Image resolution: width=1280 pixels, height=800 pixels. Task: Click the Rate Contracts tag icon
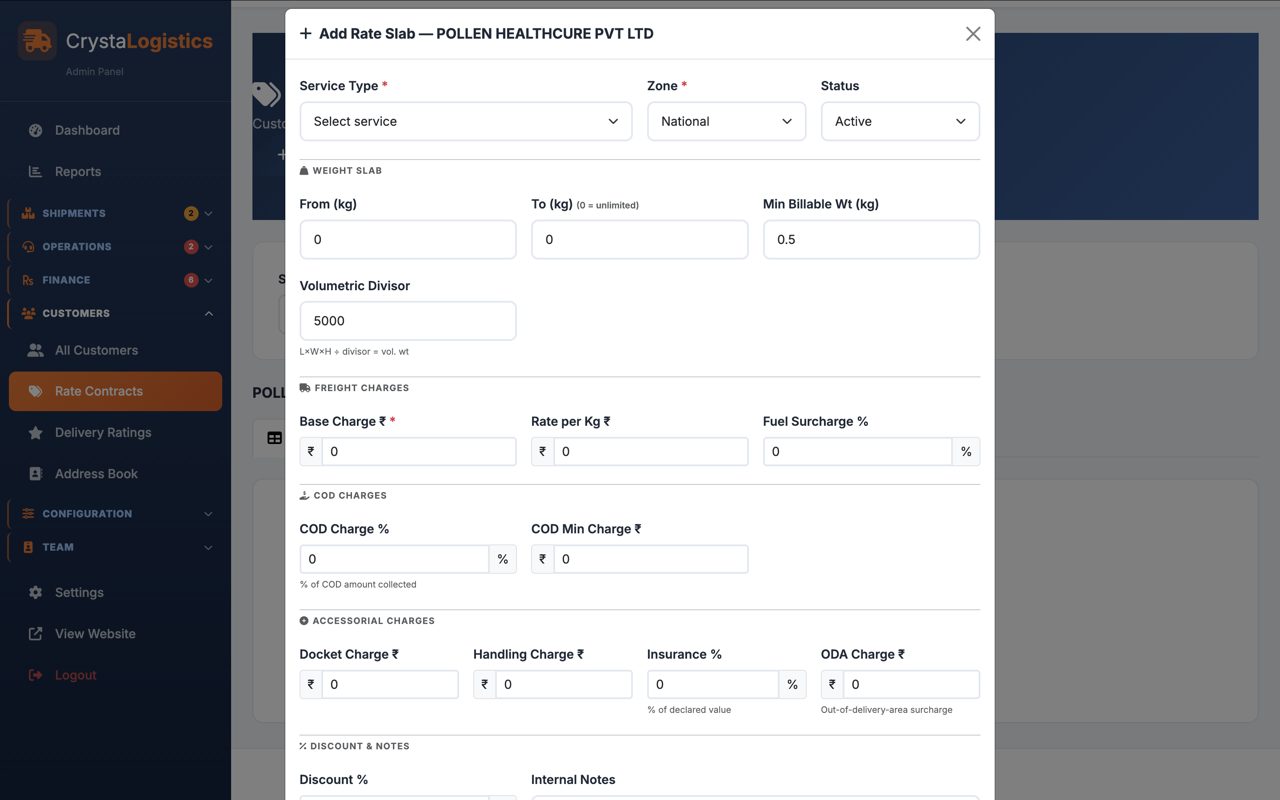coord(36,391)
